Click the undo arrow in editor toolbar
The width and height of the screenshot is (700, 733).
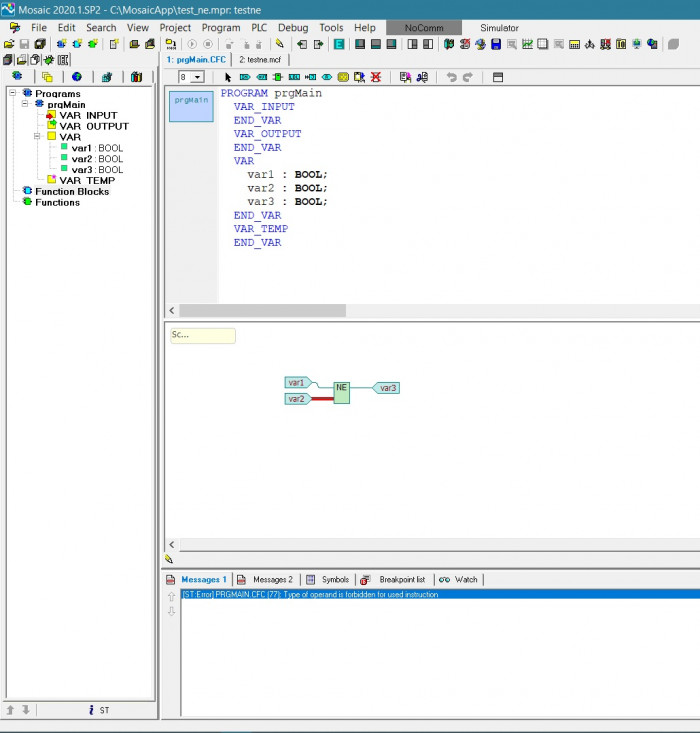tap(451, 77)
